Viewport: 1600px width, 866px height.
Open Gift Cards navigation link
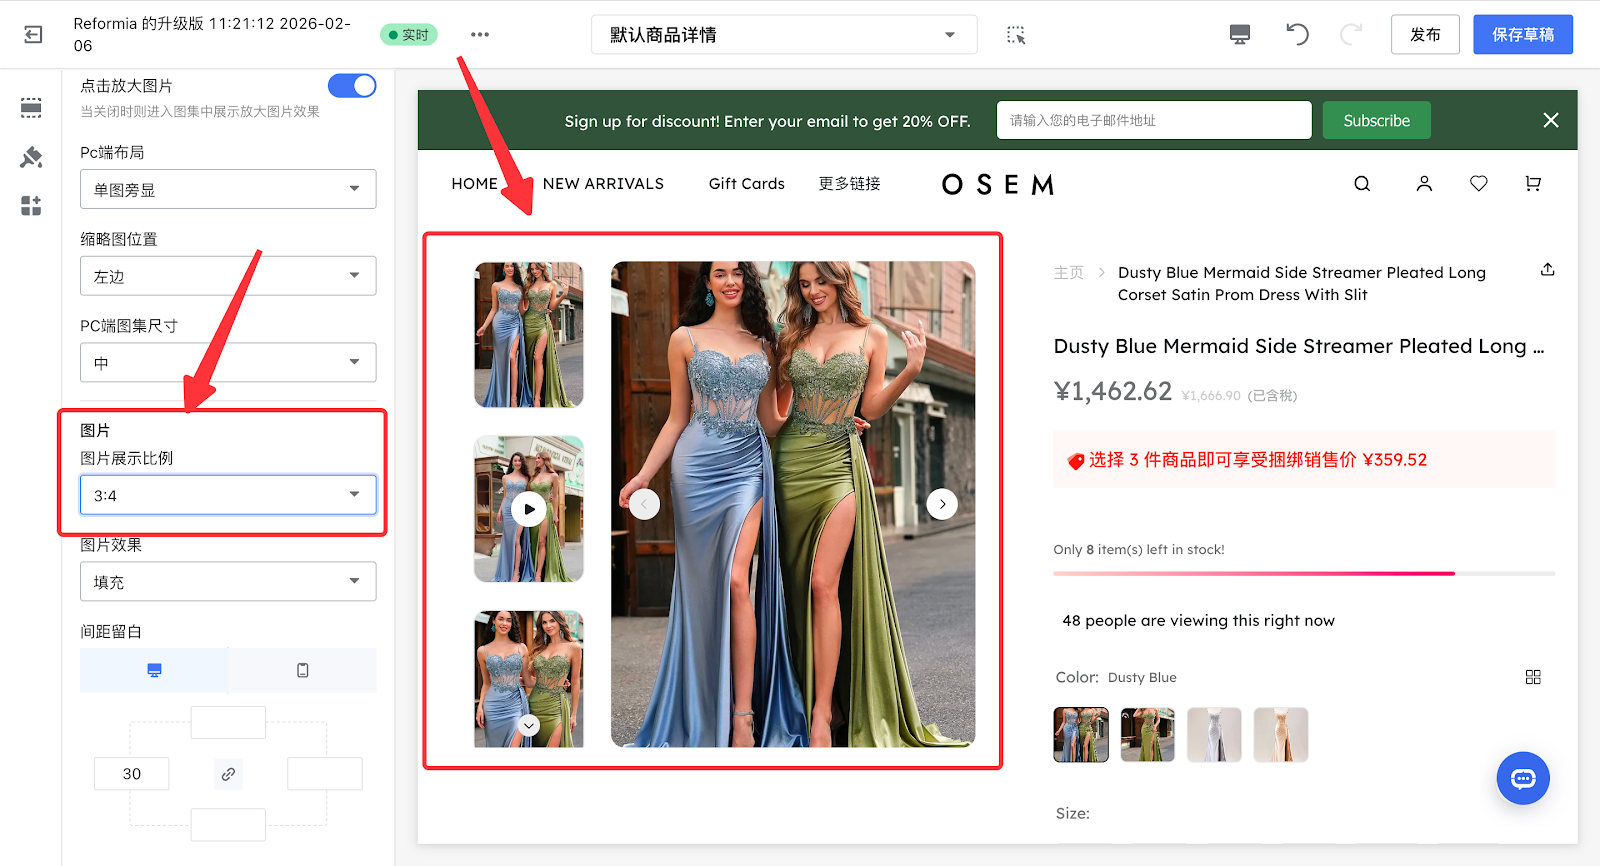click(x=746, y=184)
